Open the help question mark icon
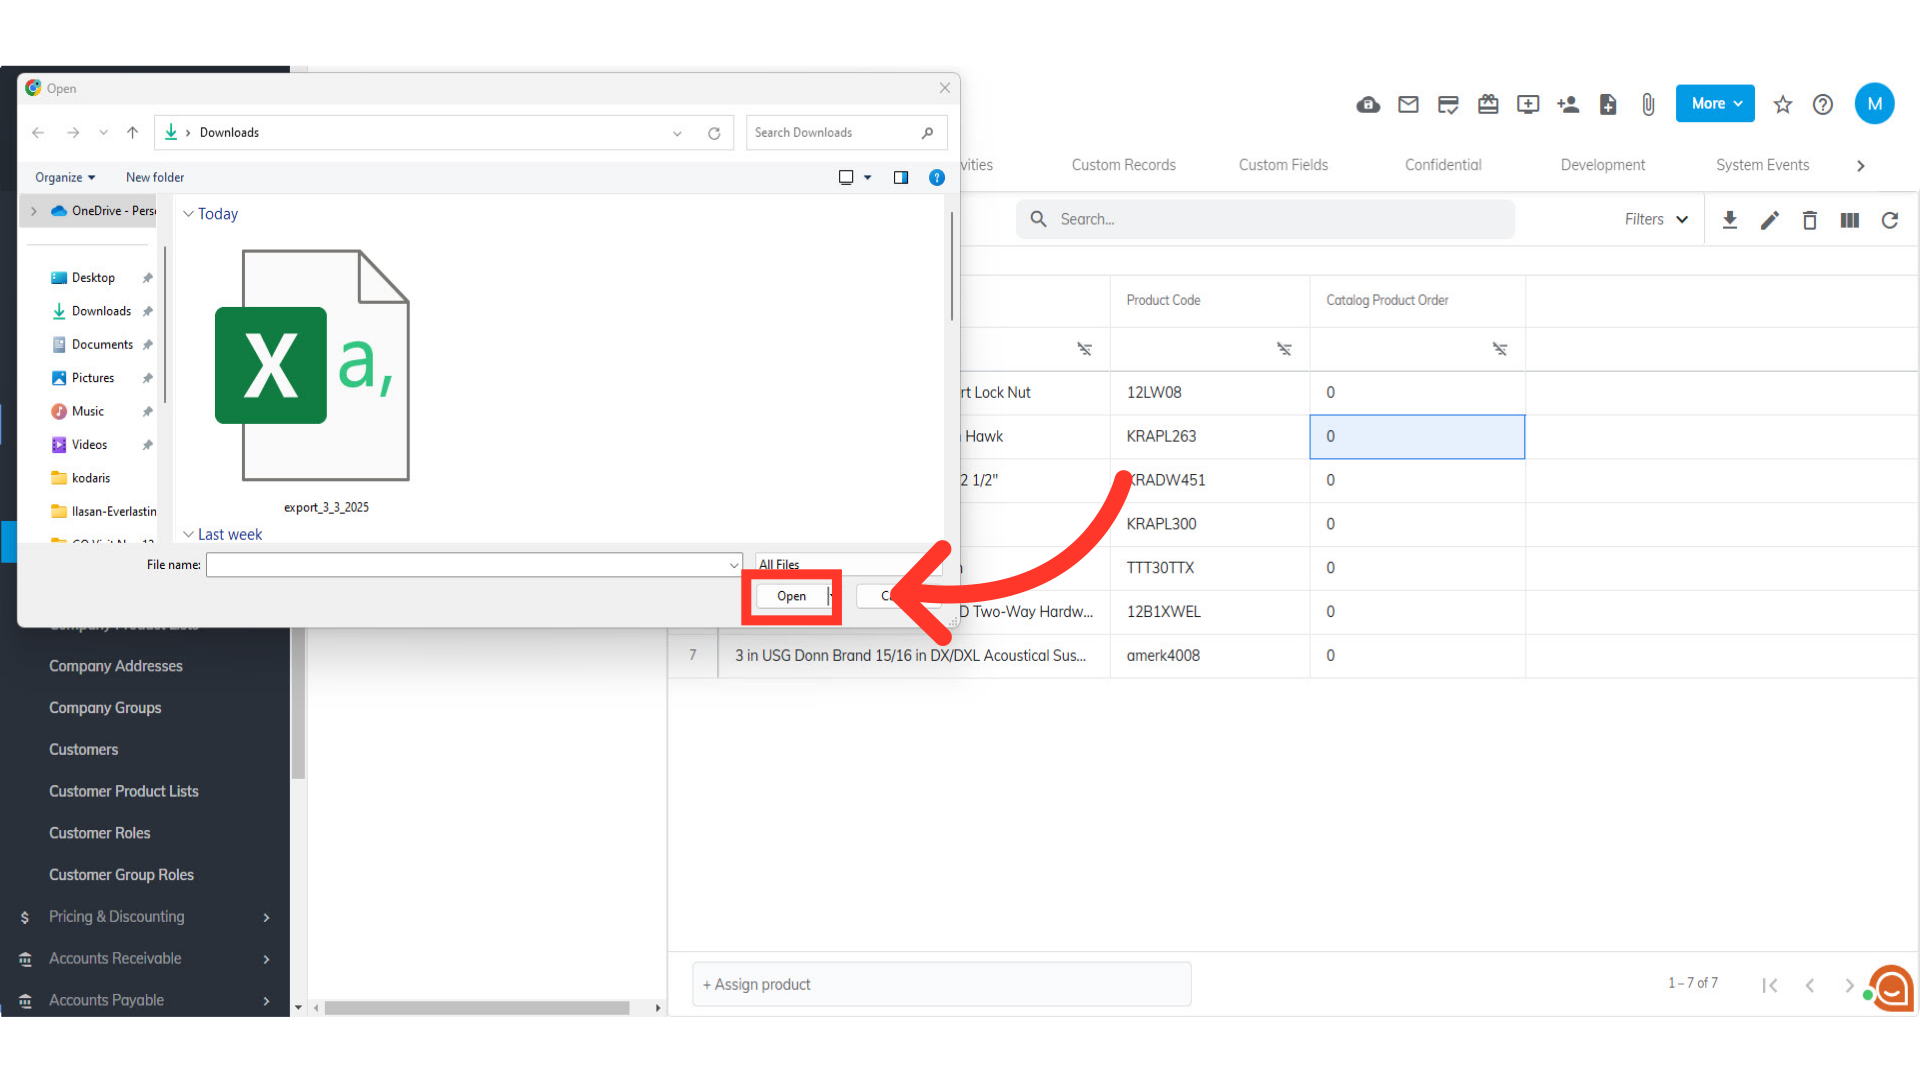The width and height of the screenshot is (1920, 1080). (x=1823, y=104)
